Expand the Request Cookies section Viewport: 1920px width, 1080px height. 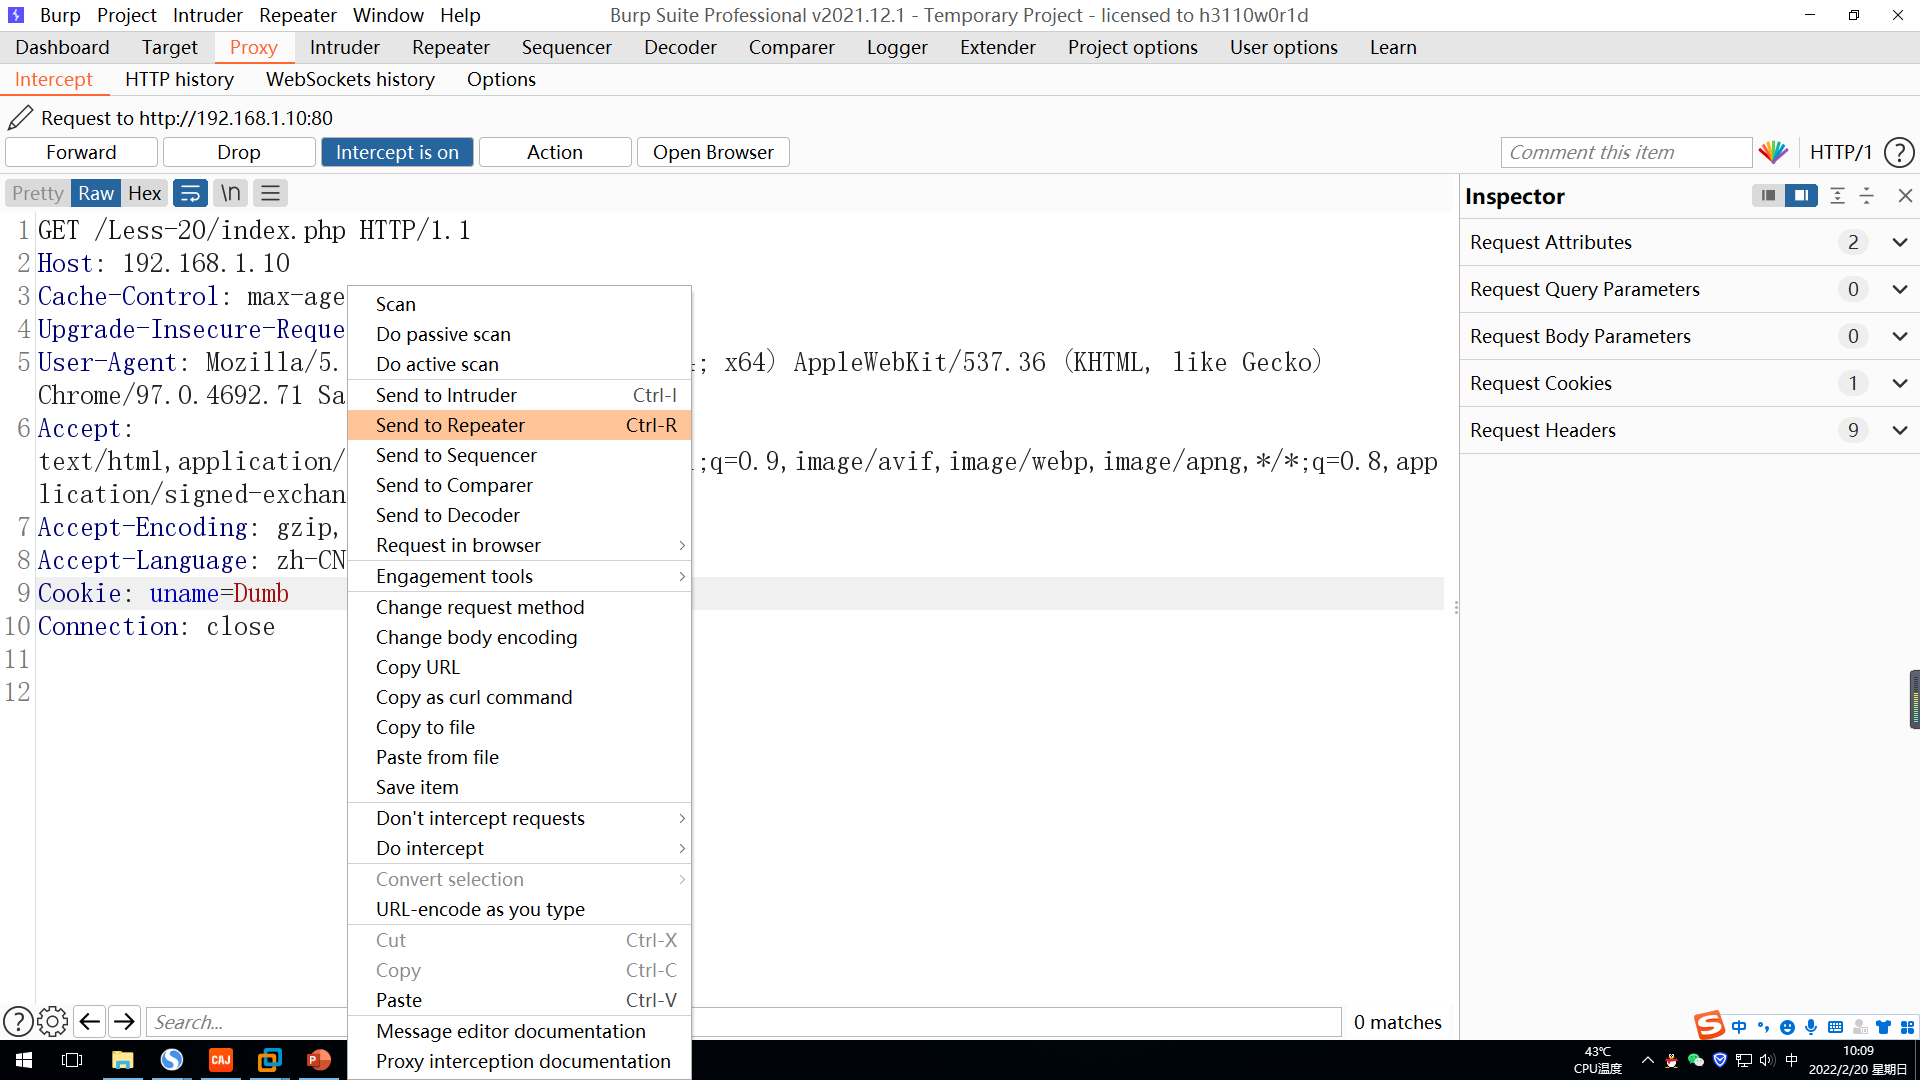tap(1900, 383)
